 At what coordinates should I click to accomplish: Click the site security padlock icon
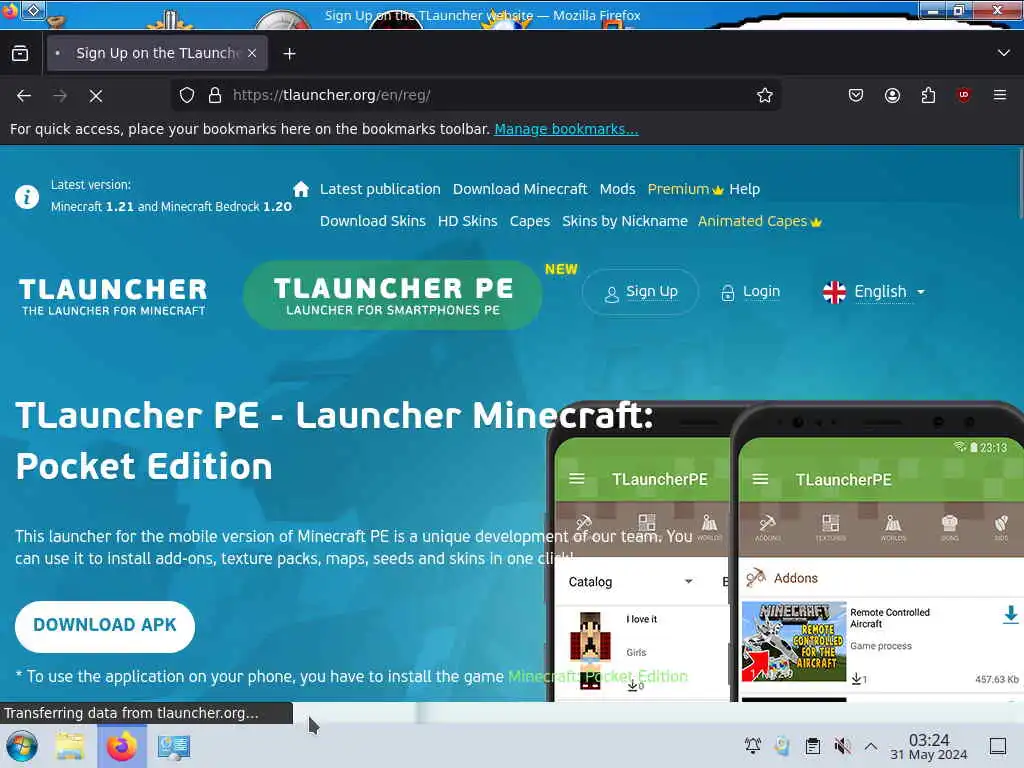[215, 95]
